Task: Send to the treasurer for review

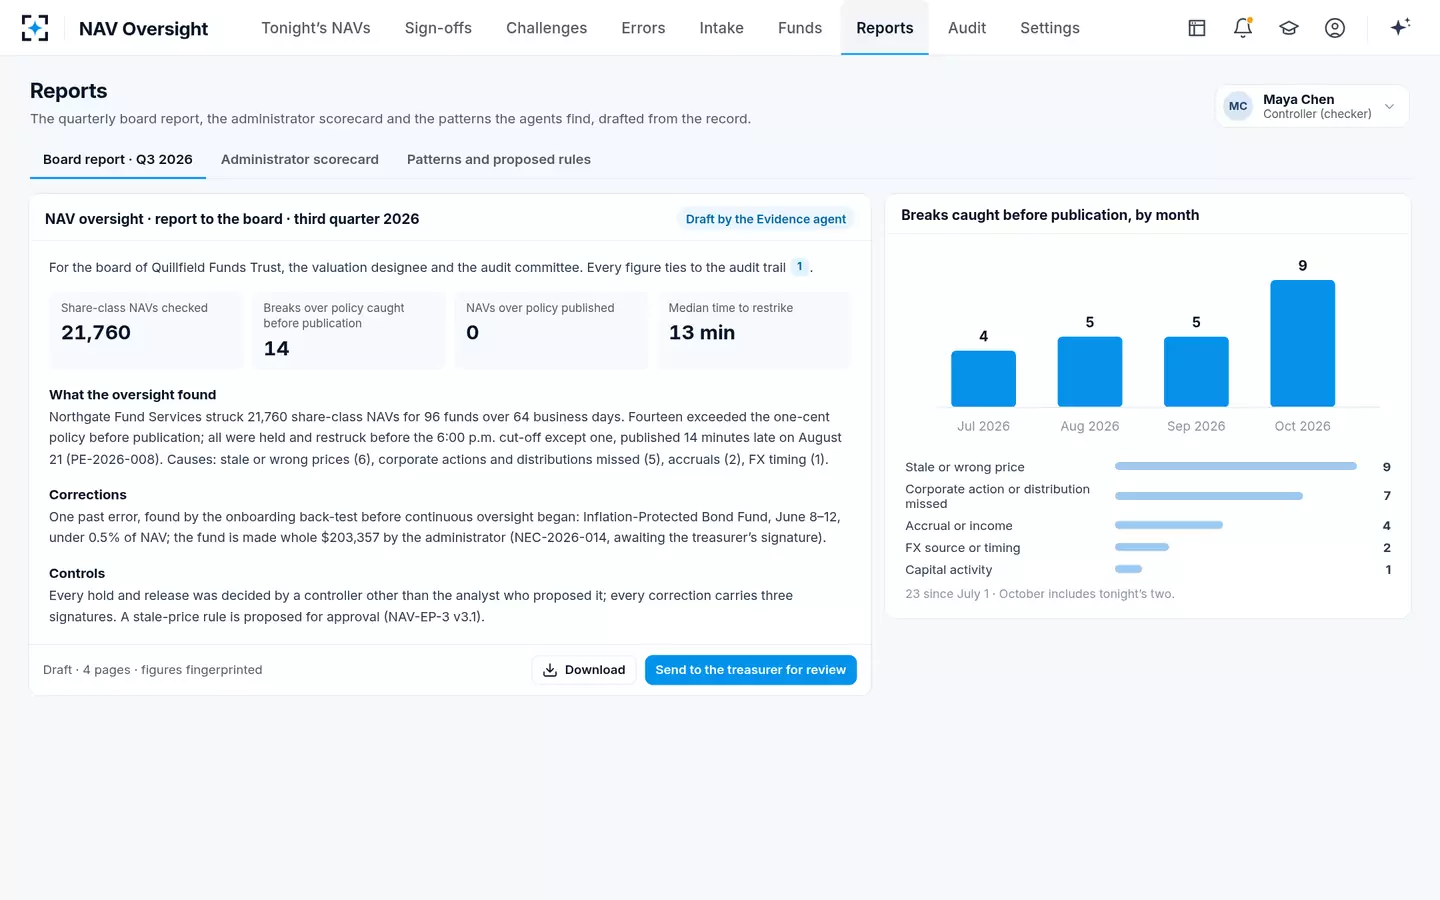Action: 751,670
